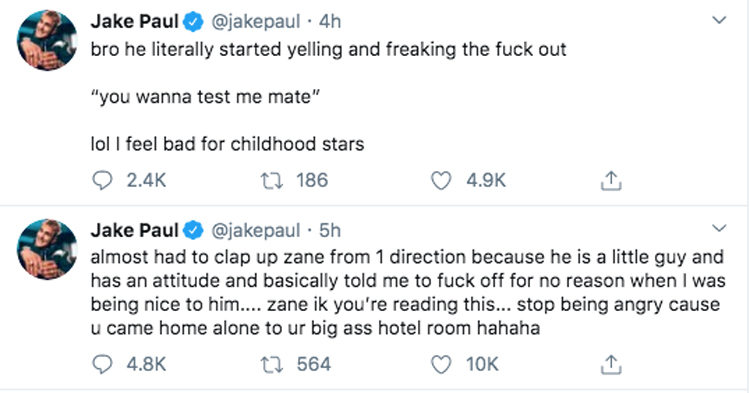
Task: Open the first tweet's chevron menu
Action: coord(719,20)
